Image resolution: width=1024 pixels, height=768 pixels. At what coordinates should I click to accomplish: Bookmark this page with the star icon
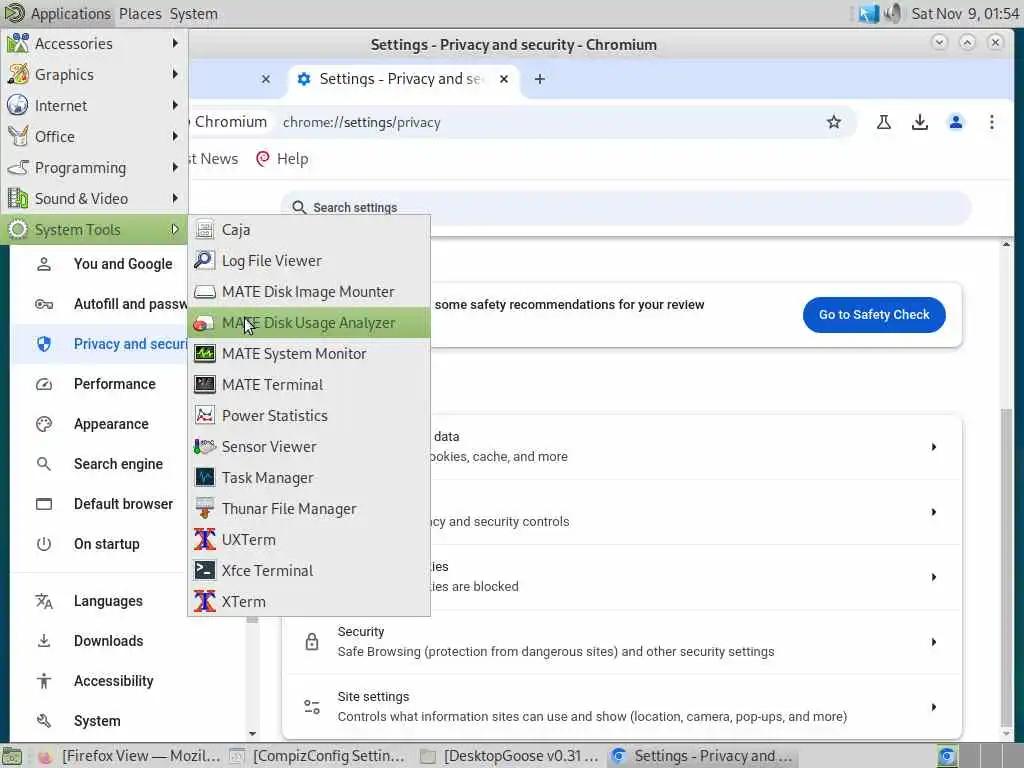[833, 122]
